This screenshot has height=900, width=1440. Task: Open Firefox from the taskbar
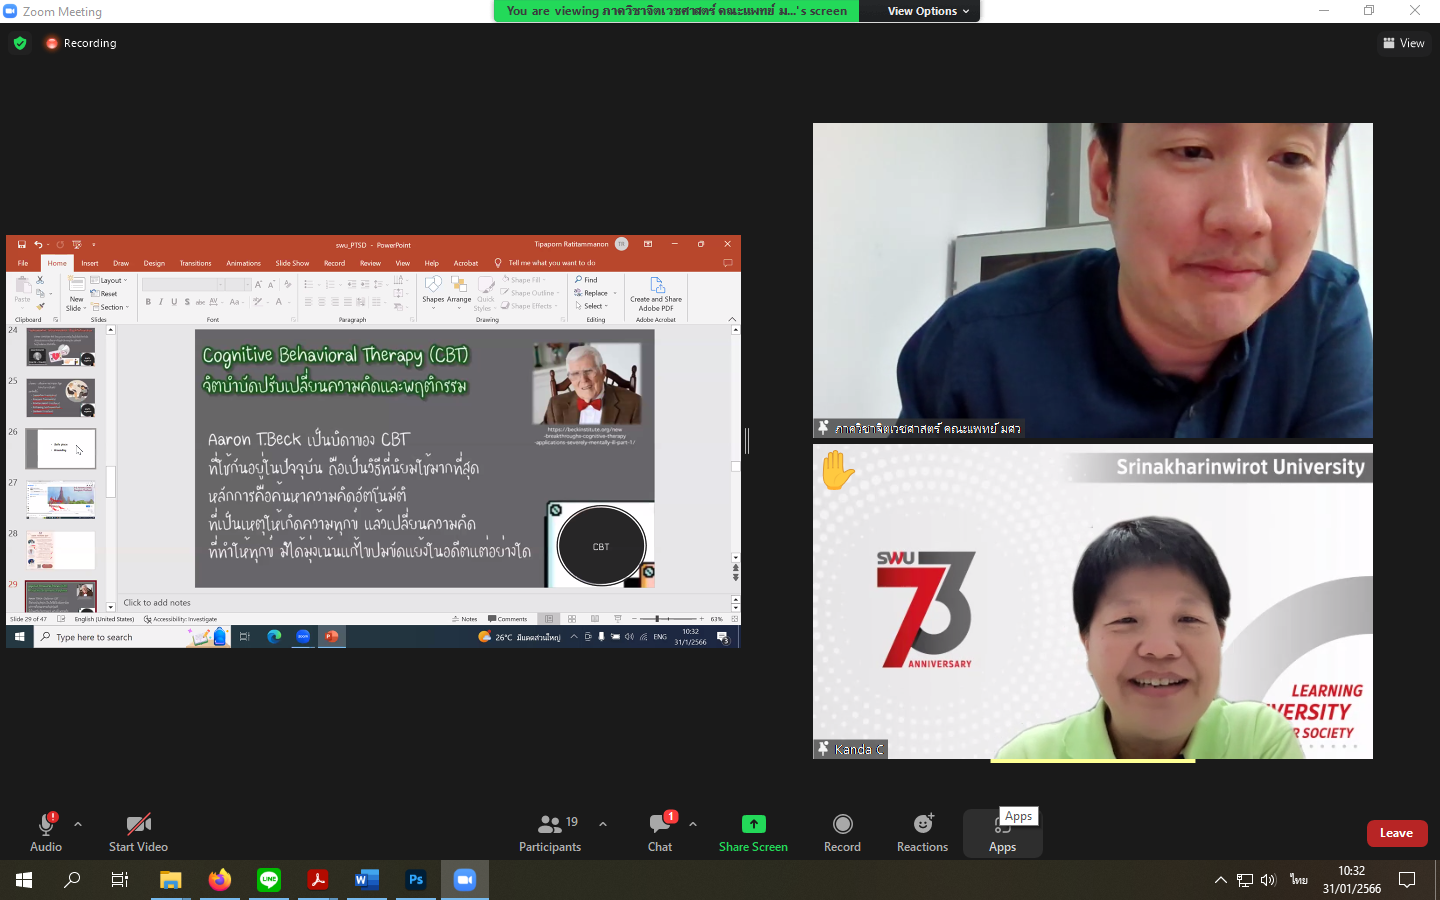(x=220, y=880)
